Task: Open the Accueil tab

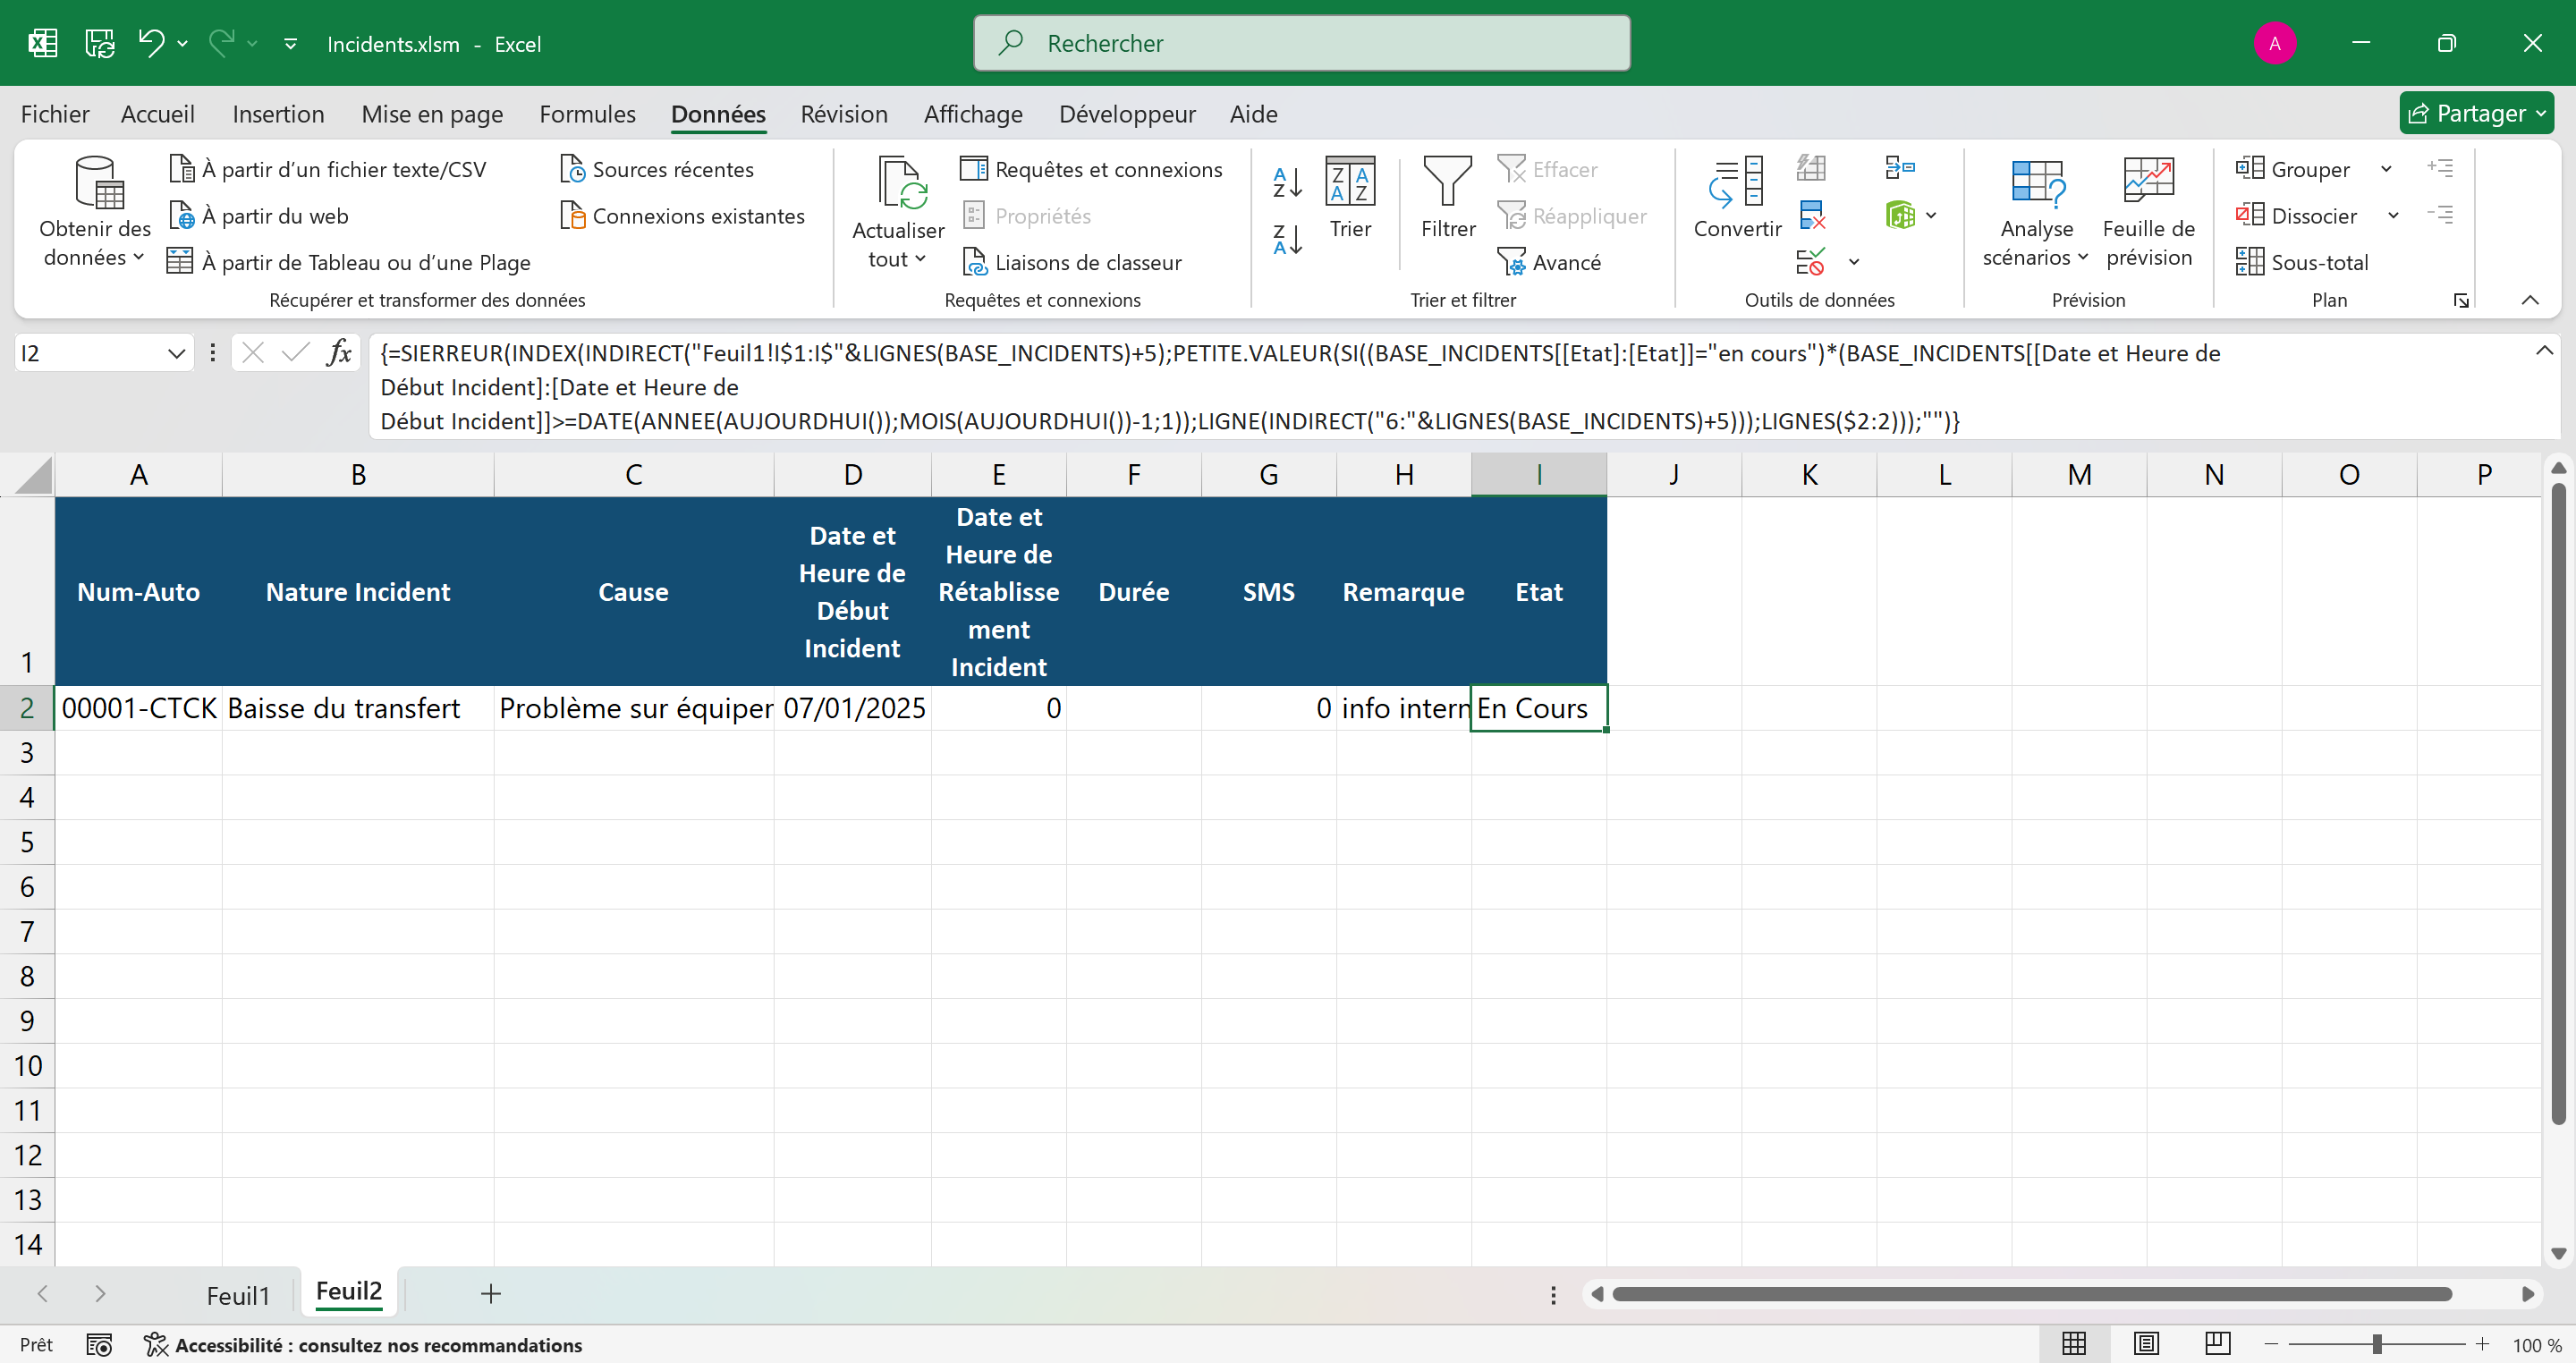Action: pos(158,114)
